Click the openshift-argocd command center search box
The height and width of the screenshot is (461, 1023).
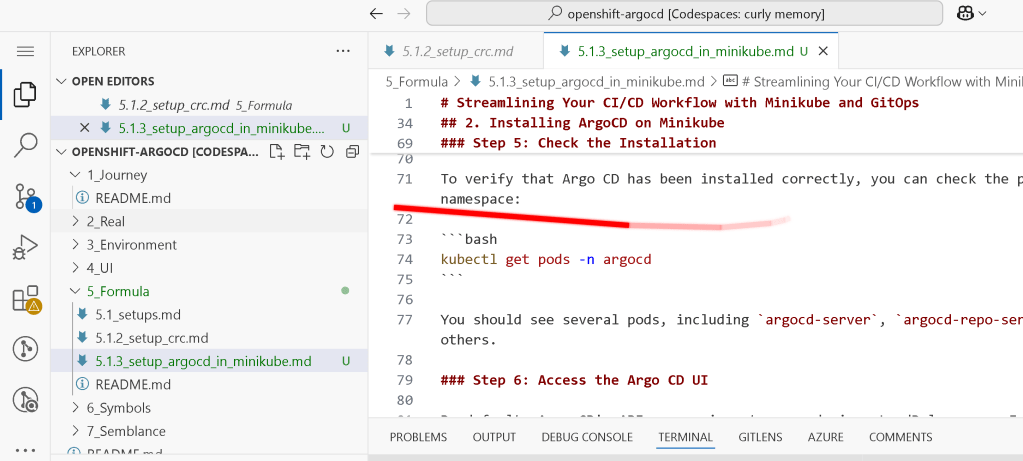(x=684, y=13)
